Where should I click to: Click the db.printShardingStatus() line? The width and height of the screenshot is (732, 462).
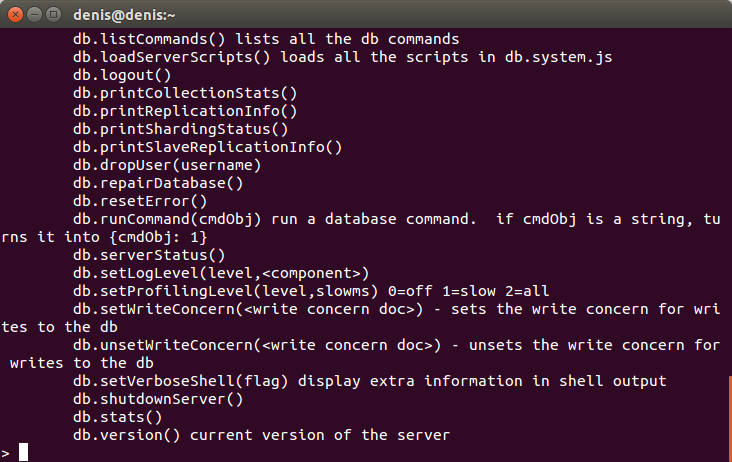pyautogui.click(x=180, y=129)
